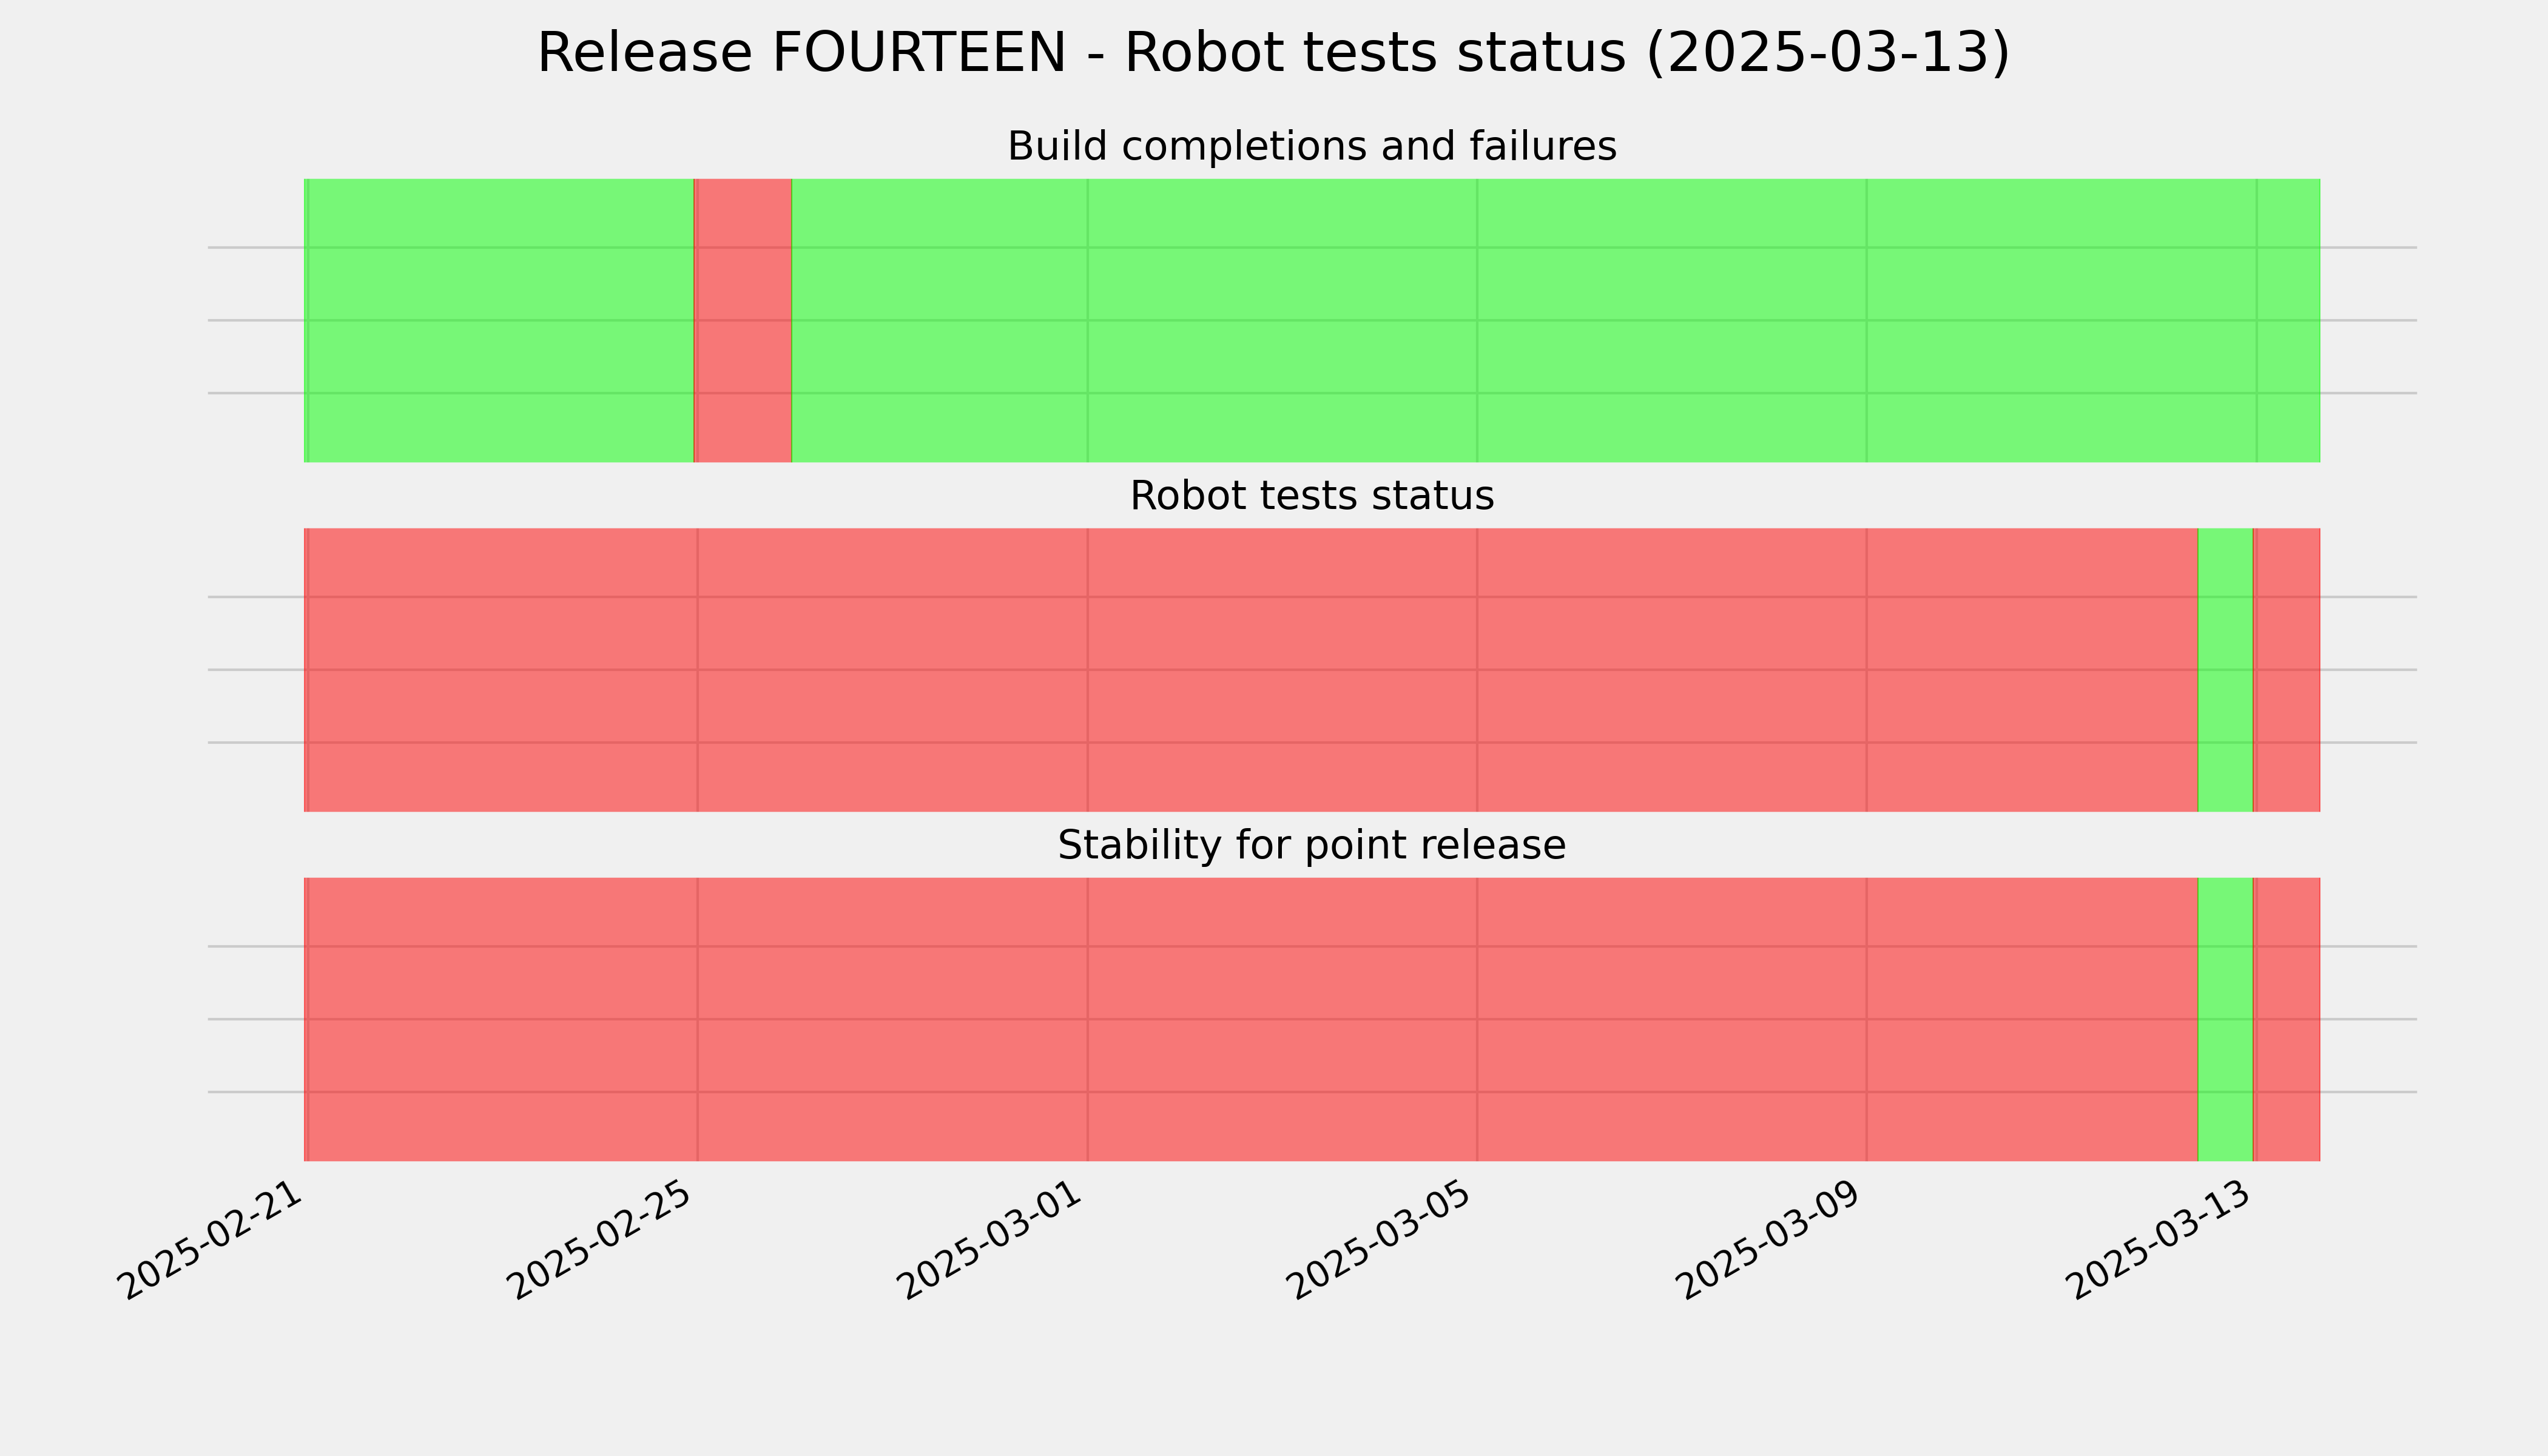Image resolution: width=2548 pixels, height=1456 pixels.
Task: Click the chart title Release FOURTEEN
Action: 1273,53
